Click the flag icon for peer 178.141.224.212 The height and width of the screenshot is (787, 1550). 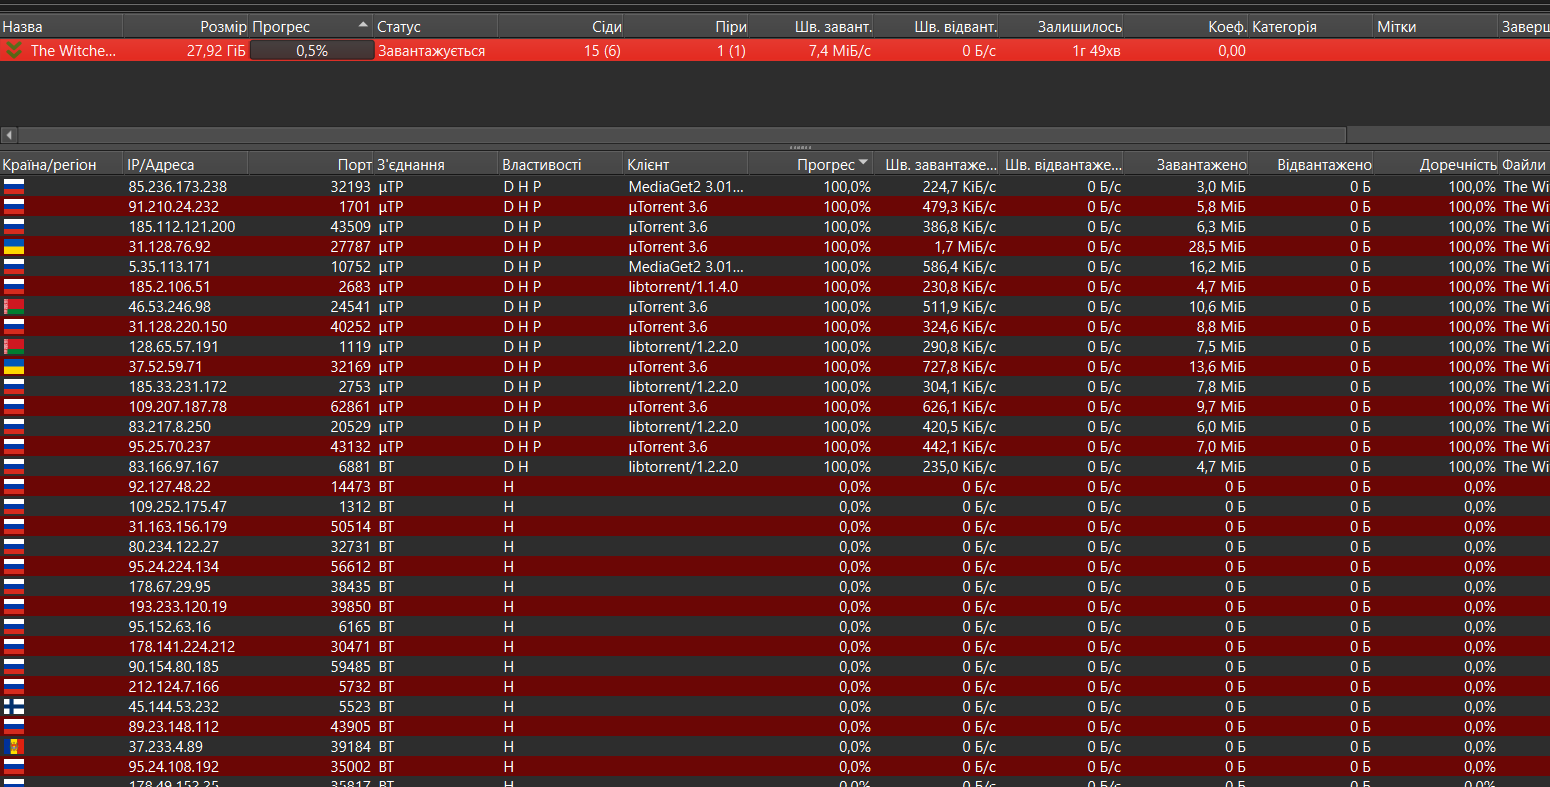tap(14, 646)
